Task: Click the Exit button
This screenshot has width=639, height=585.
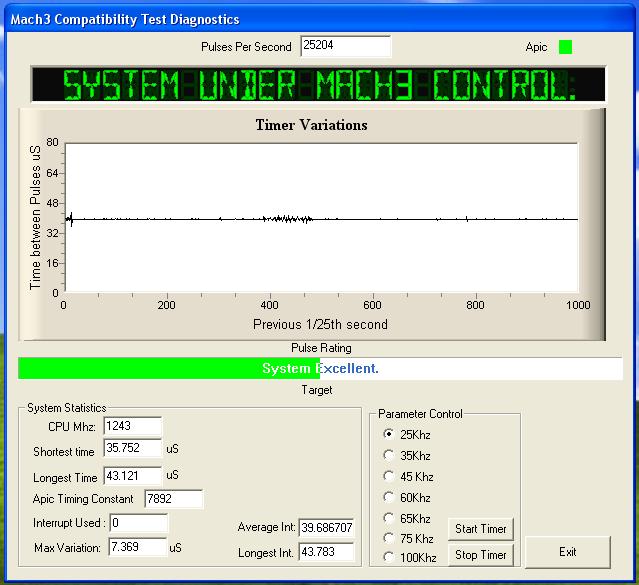Action: pos(567,551)
